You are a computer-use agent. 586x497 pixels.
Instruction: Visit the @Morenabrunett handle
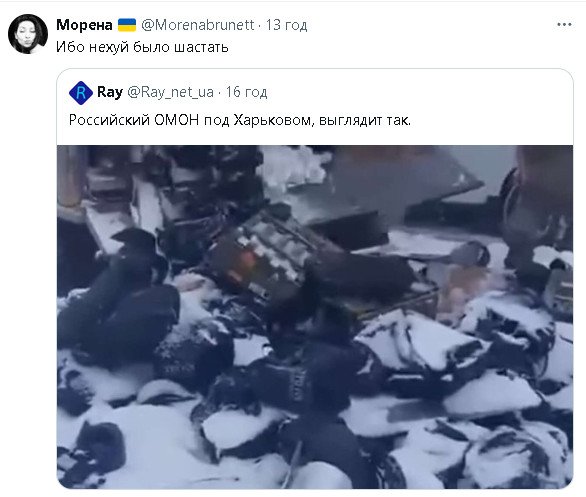click(x=198, y=25)
